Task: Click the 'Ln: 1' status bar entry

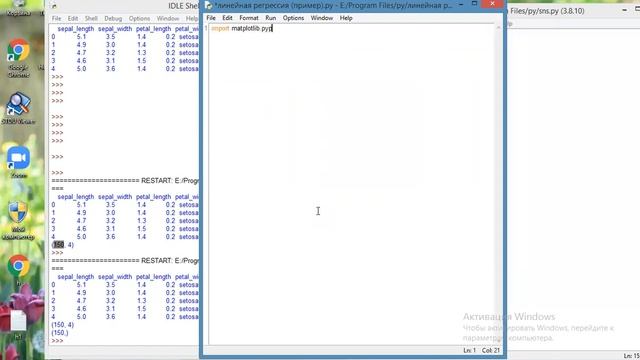Action: click(x=469, y=350)
